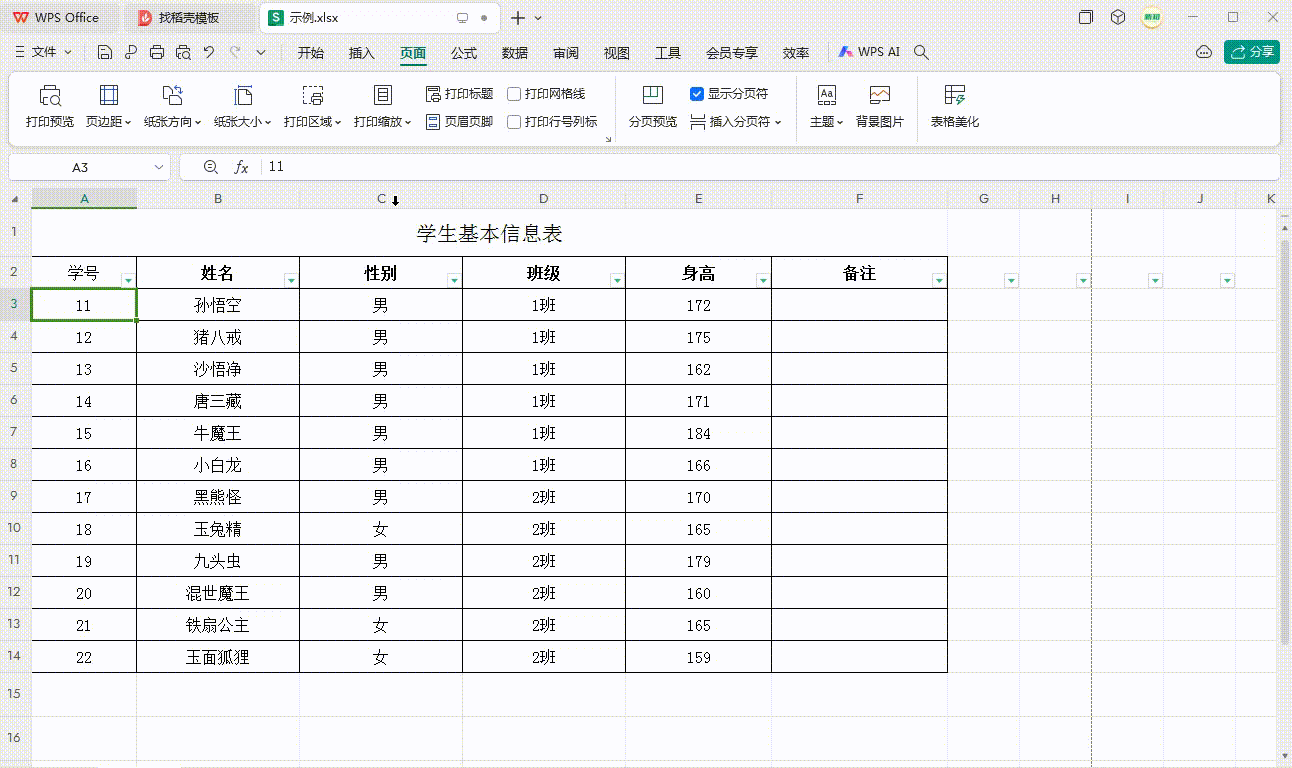Switch to the 审阅 (Review) tab

566,53
